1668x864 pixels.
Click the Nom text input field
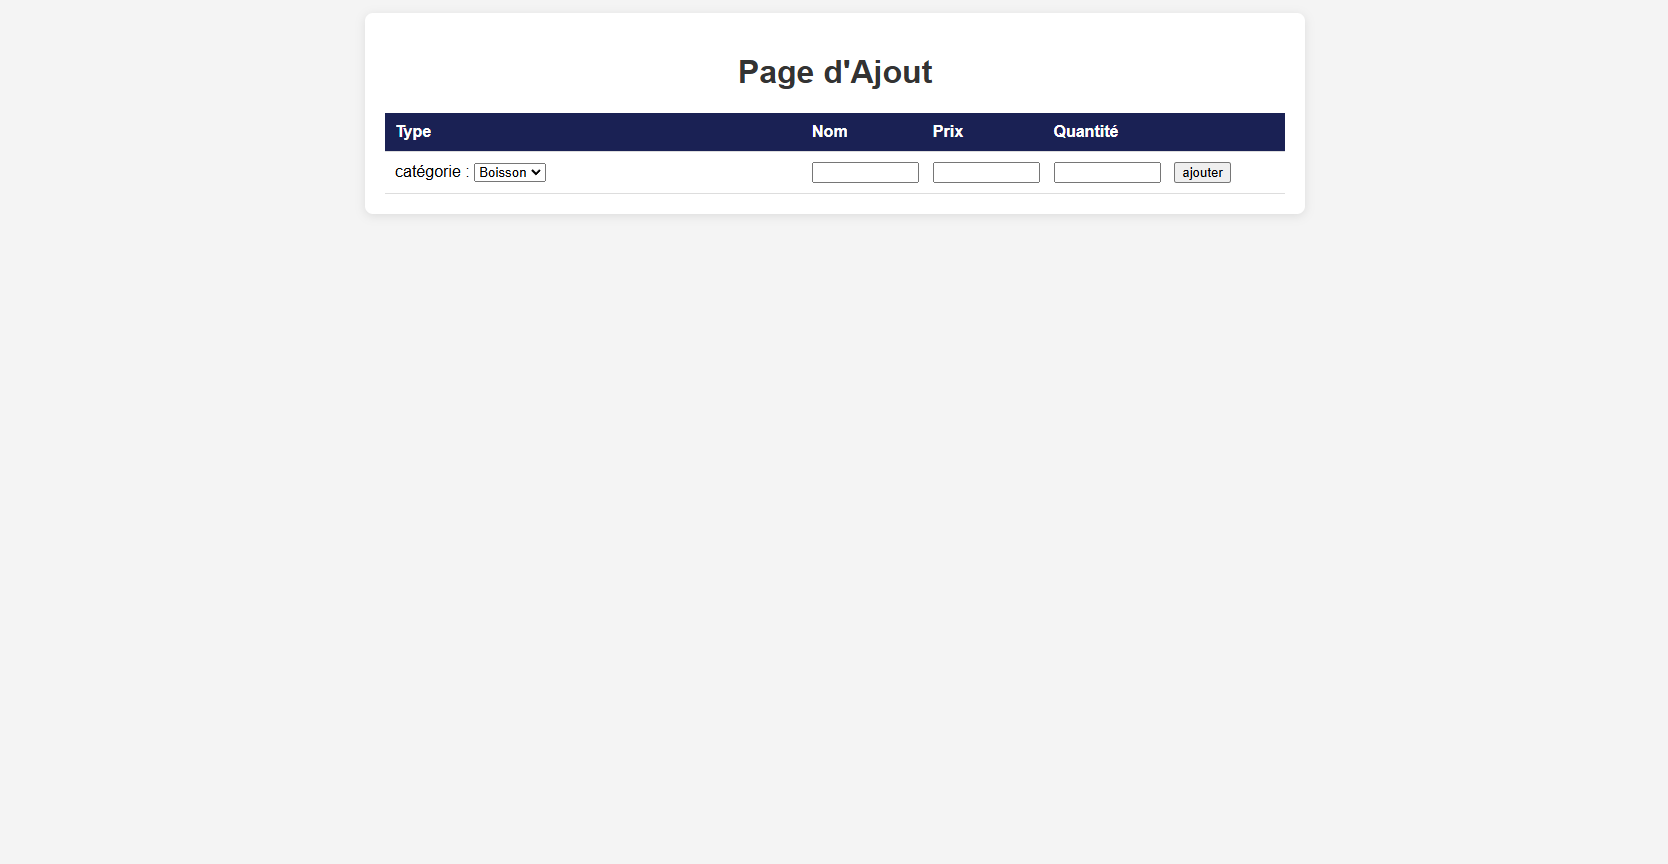point(865,173)
